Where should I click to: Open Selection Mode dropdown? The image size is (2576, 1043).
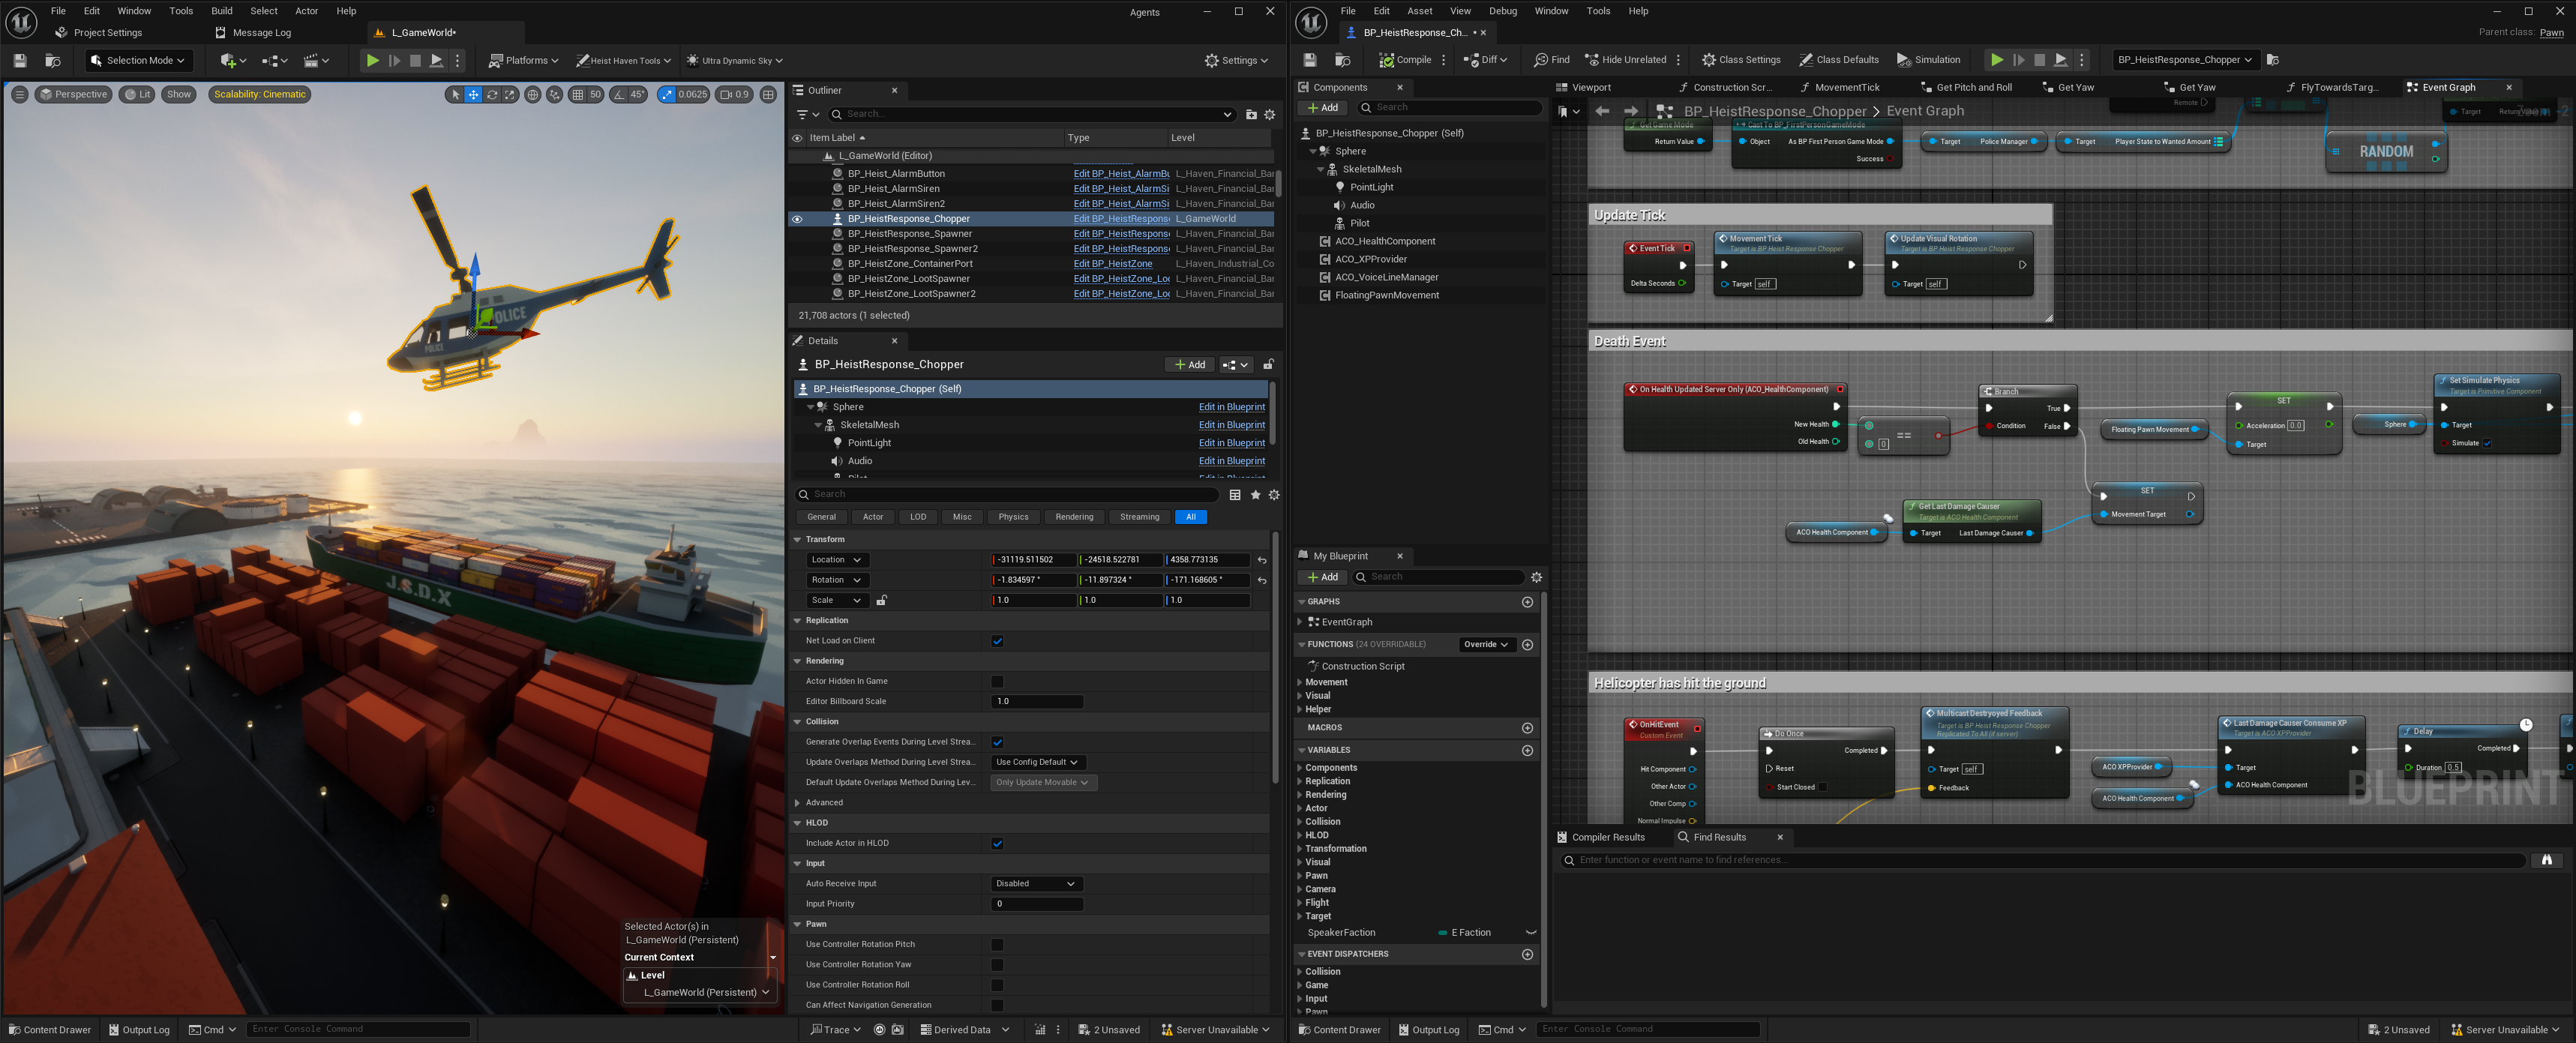point(138,61)
